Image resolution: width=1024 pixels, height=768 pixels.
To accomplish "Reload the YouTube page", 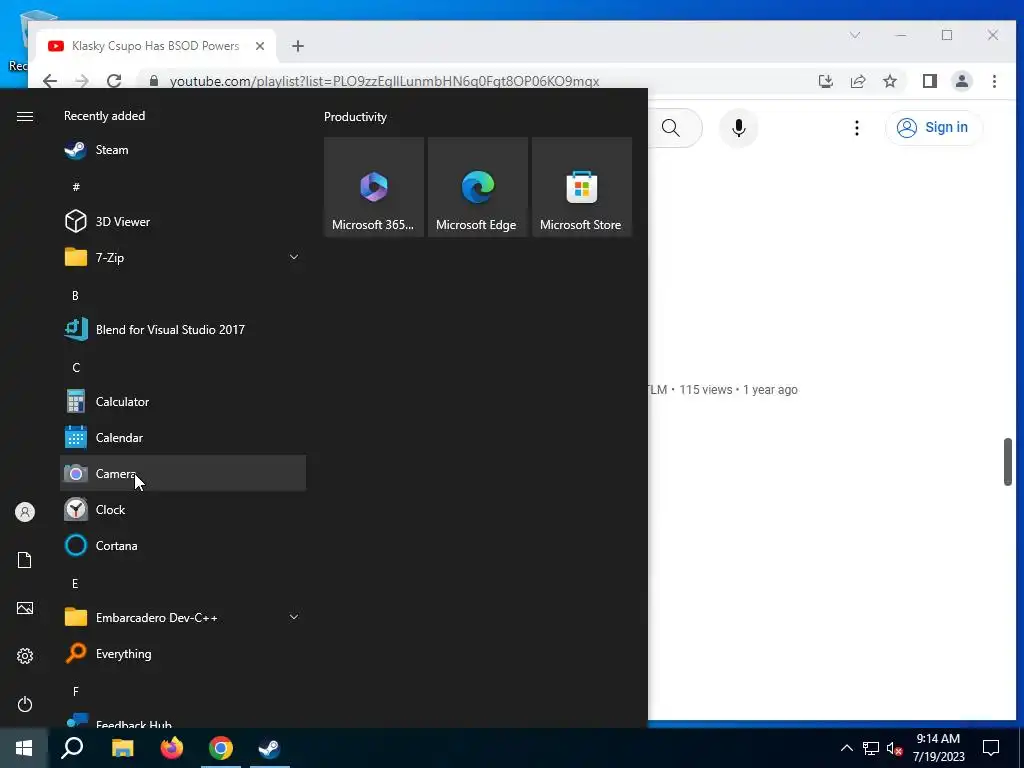I will (x=114, y=81).
